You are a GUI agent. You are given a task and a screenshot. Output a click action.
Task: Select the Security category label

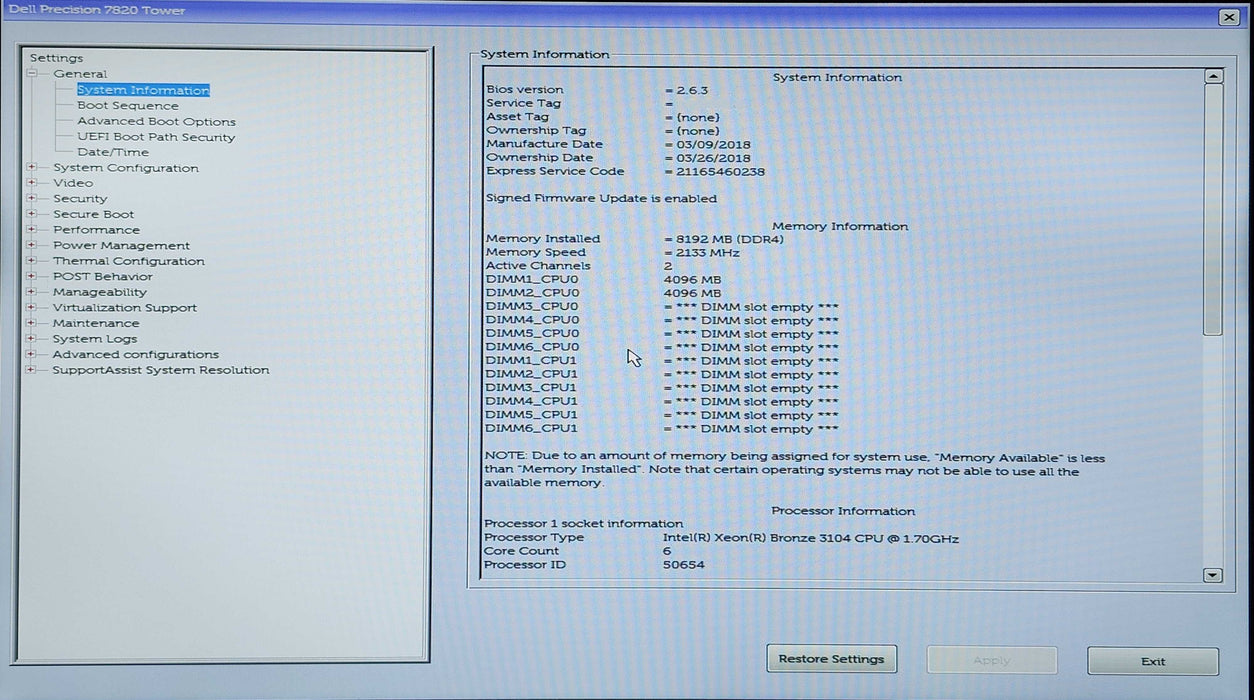click(x=80, y=198)
